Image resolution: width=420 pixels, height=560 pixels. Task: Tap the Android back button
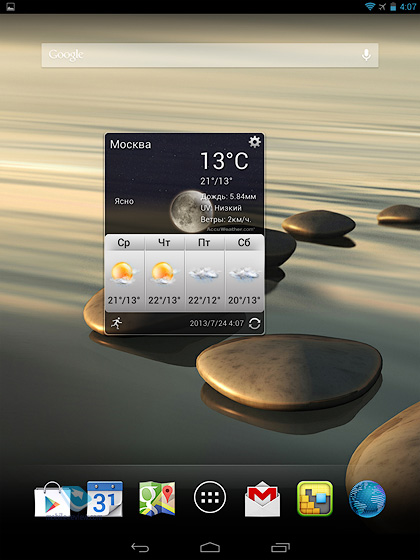tap(140, 547)
